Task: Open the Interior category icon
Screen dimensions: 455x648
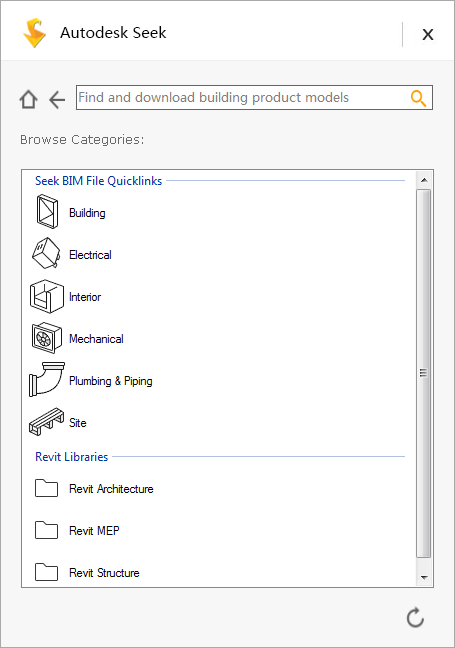Action: tap(47, 296)
